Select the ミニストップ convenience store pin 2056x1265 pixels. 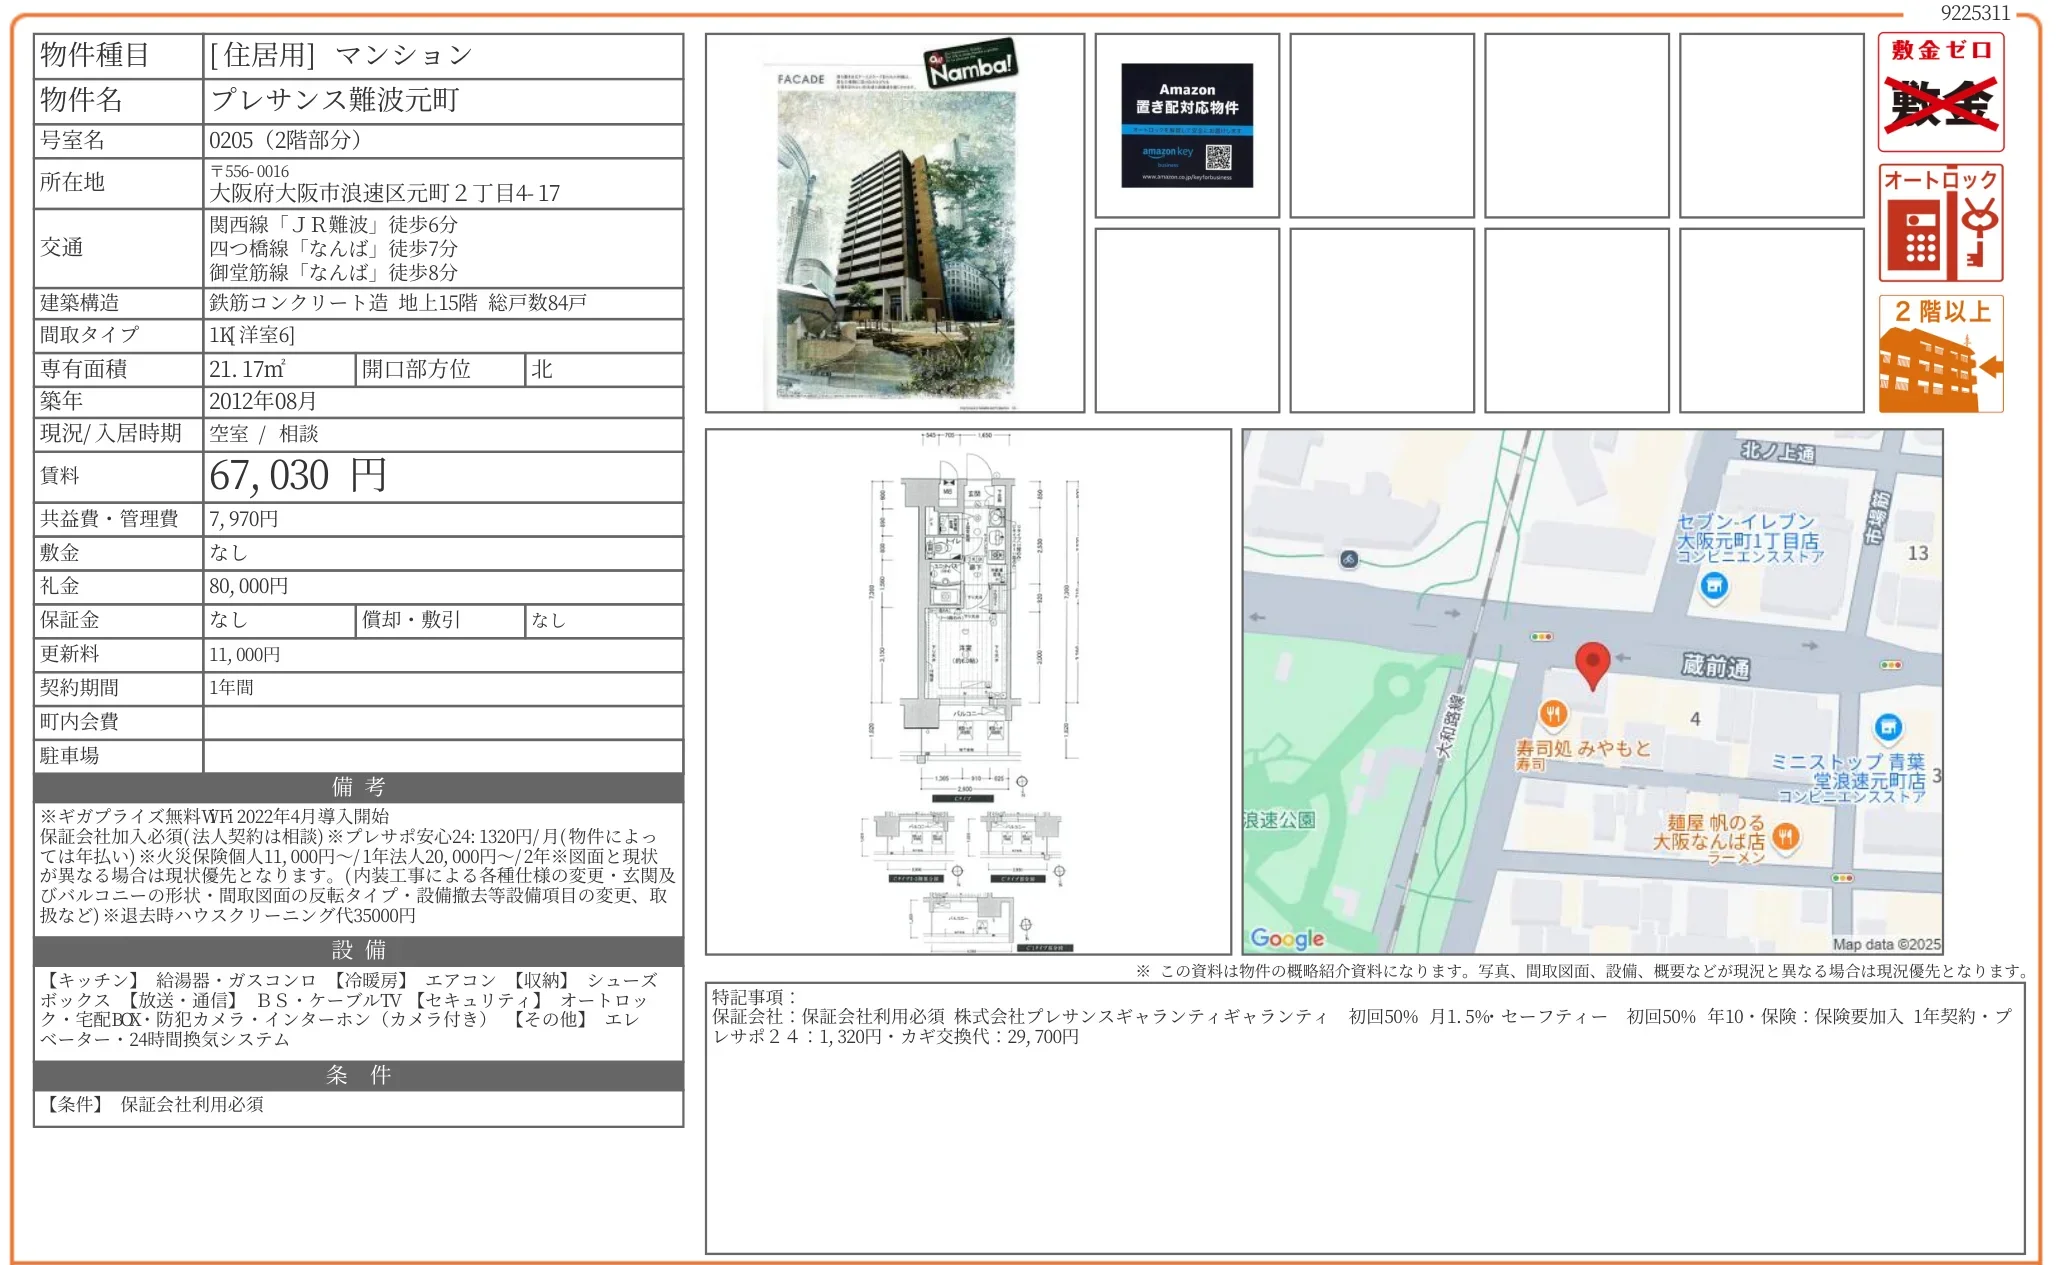1887,726
